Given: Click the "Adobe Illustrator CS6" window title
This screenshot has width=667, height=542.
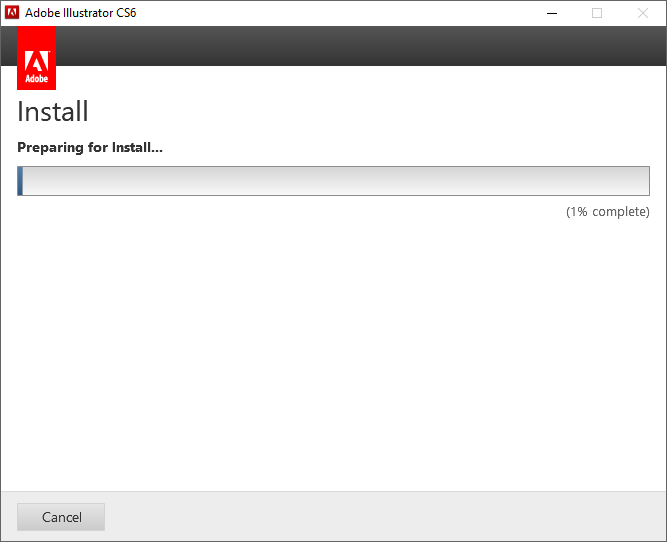Looking at the screenshot, I should (80, 13).
